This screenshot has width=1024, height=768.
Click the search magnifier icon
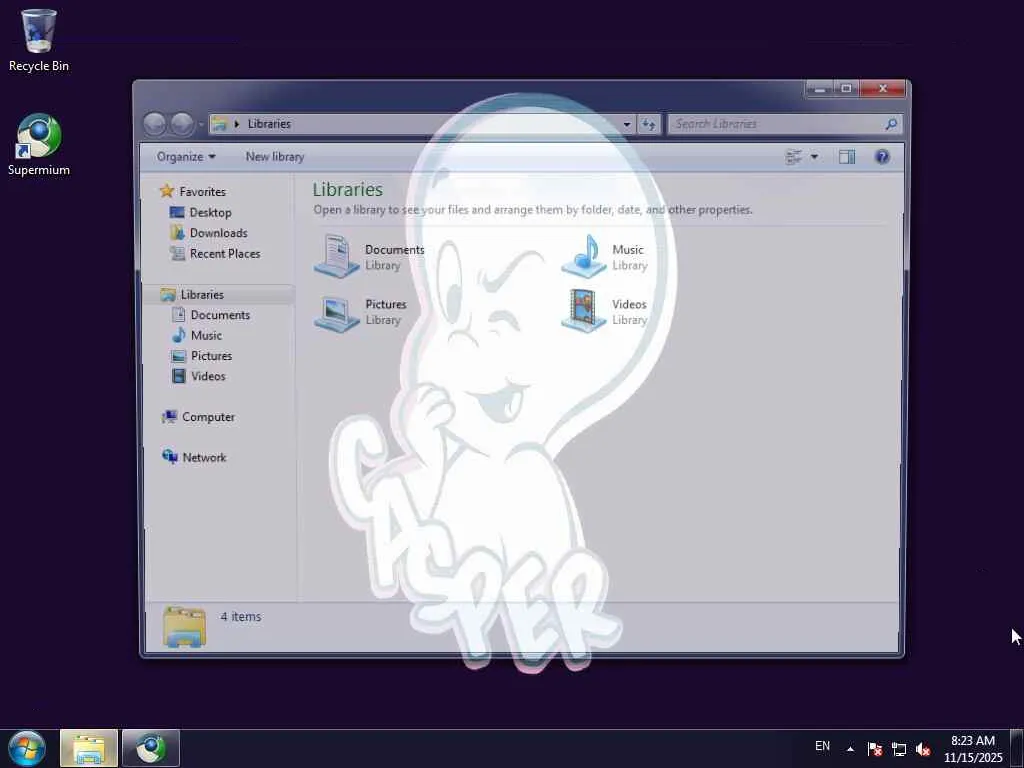pos(891,123)
